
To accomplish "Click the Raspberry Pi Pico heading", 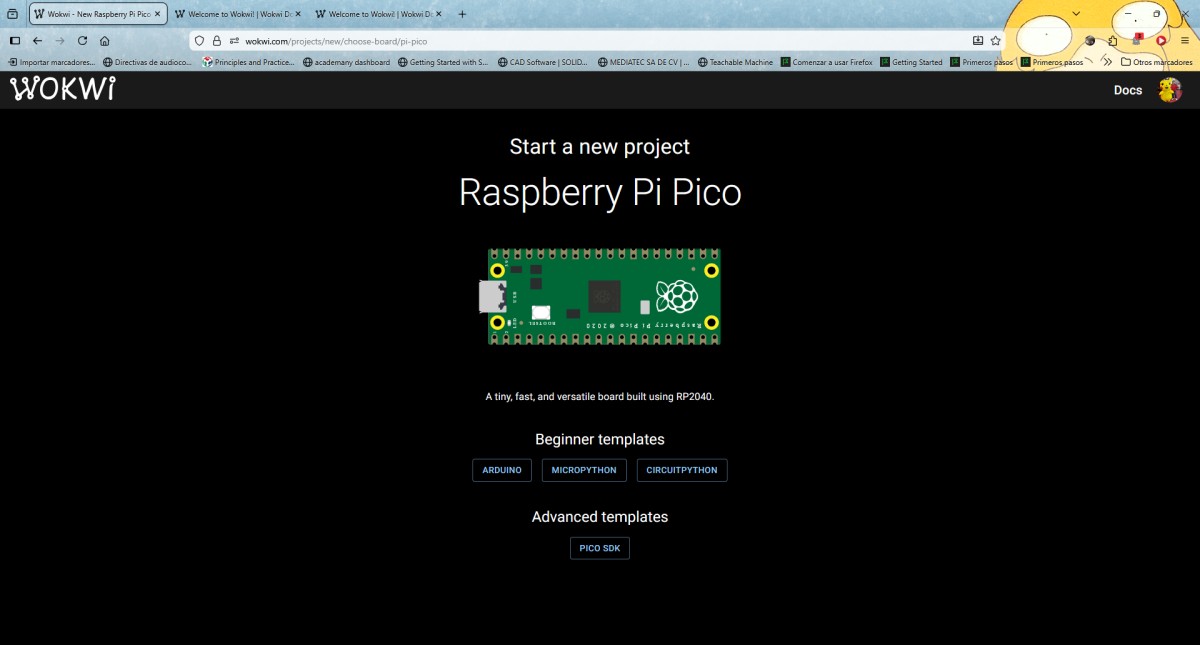I will tap(600, 192).
